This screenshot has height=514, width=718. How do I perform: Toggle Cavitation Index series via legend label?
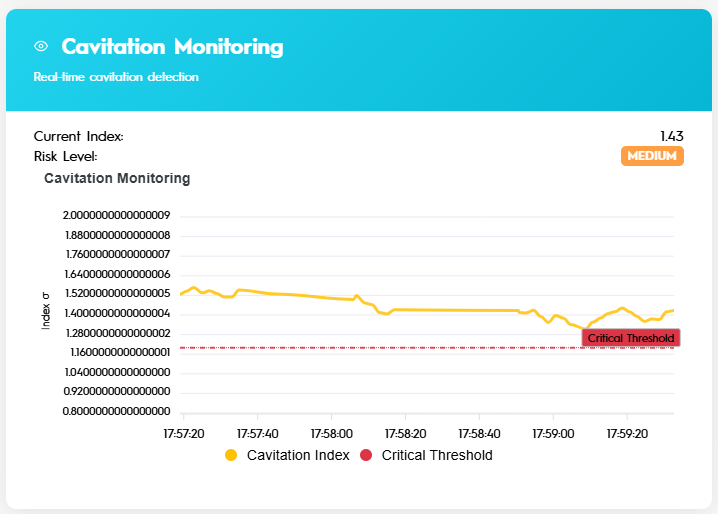[298, 455]
